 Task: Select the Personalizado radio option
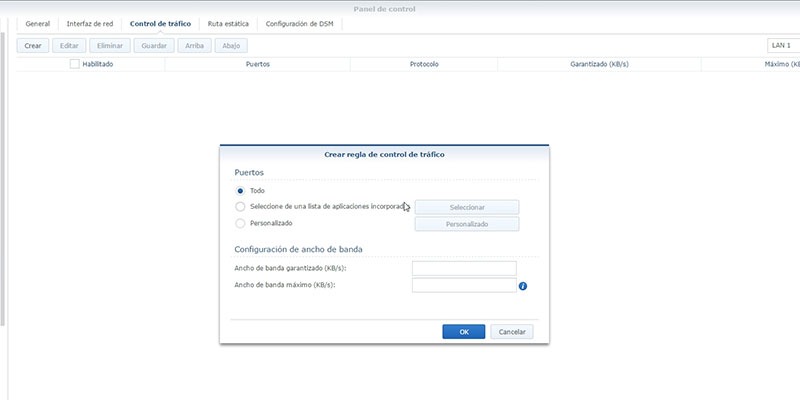pos(240,223)
